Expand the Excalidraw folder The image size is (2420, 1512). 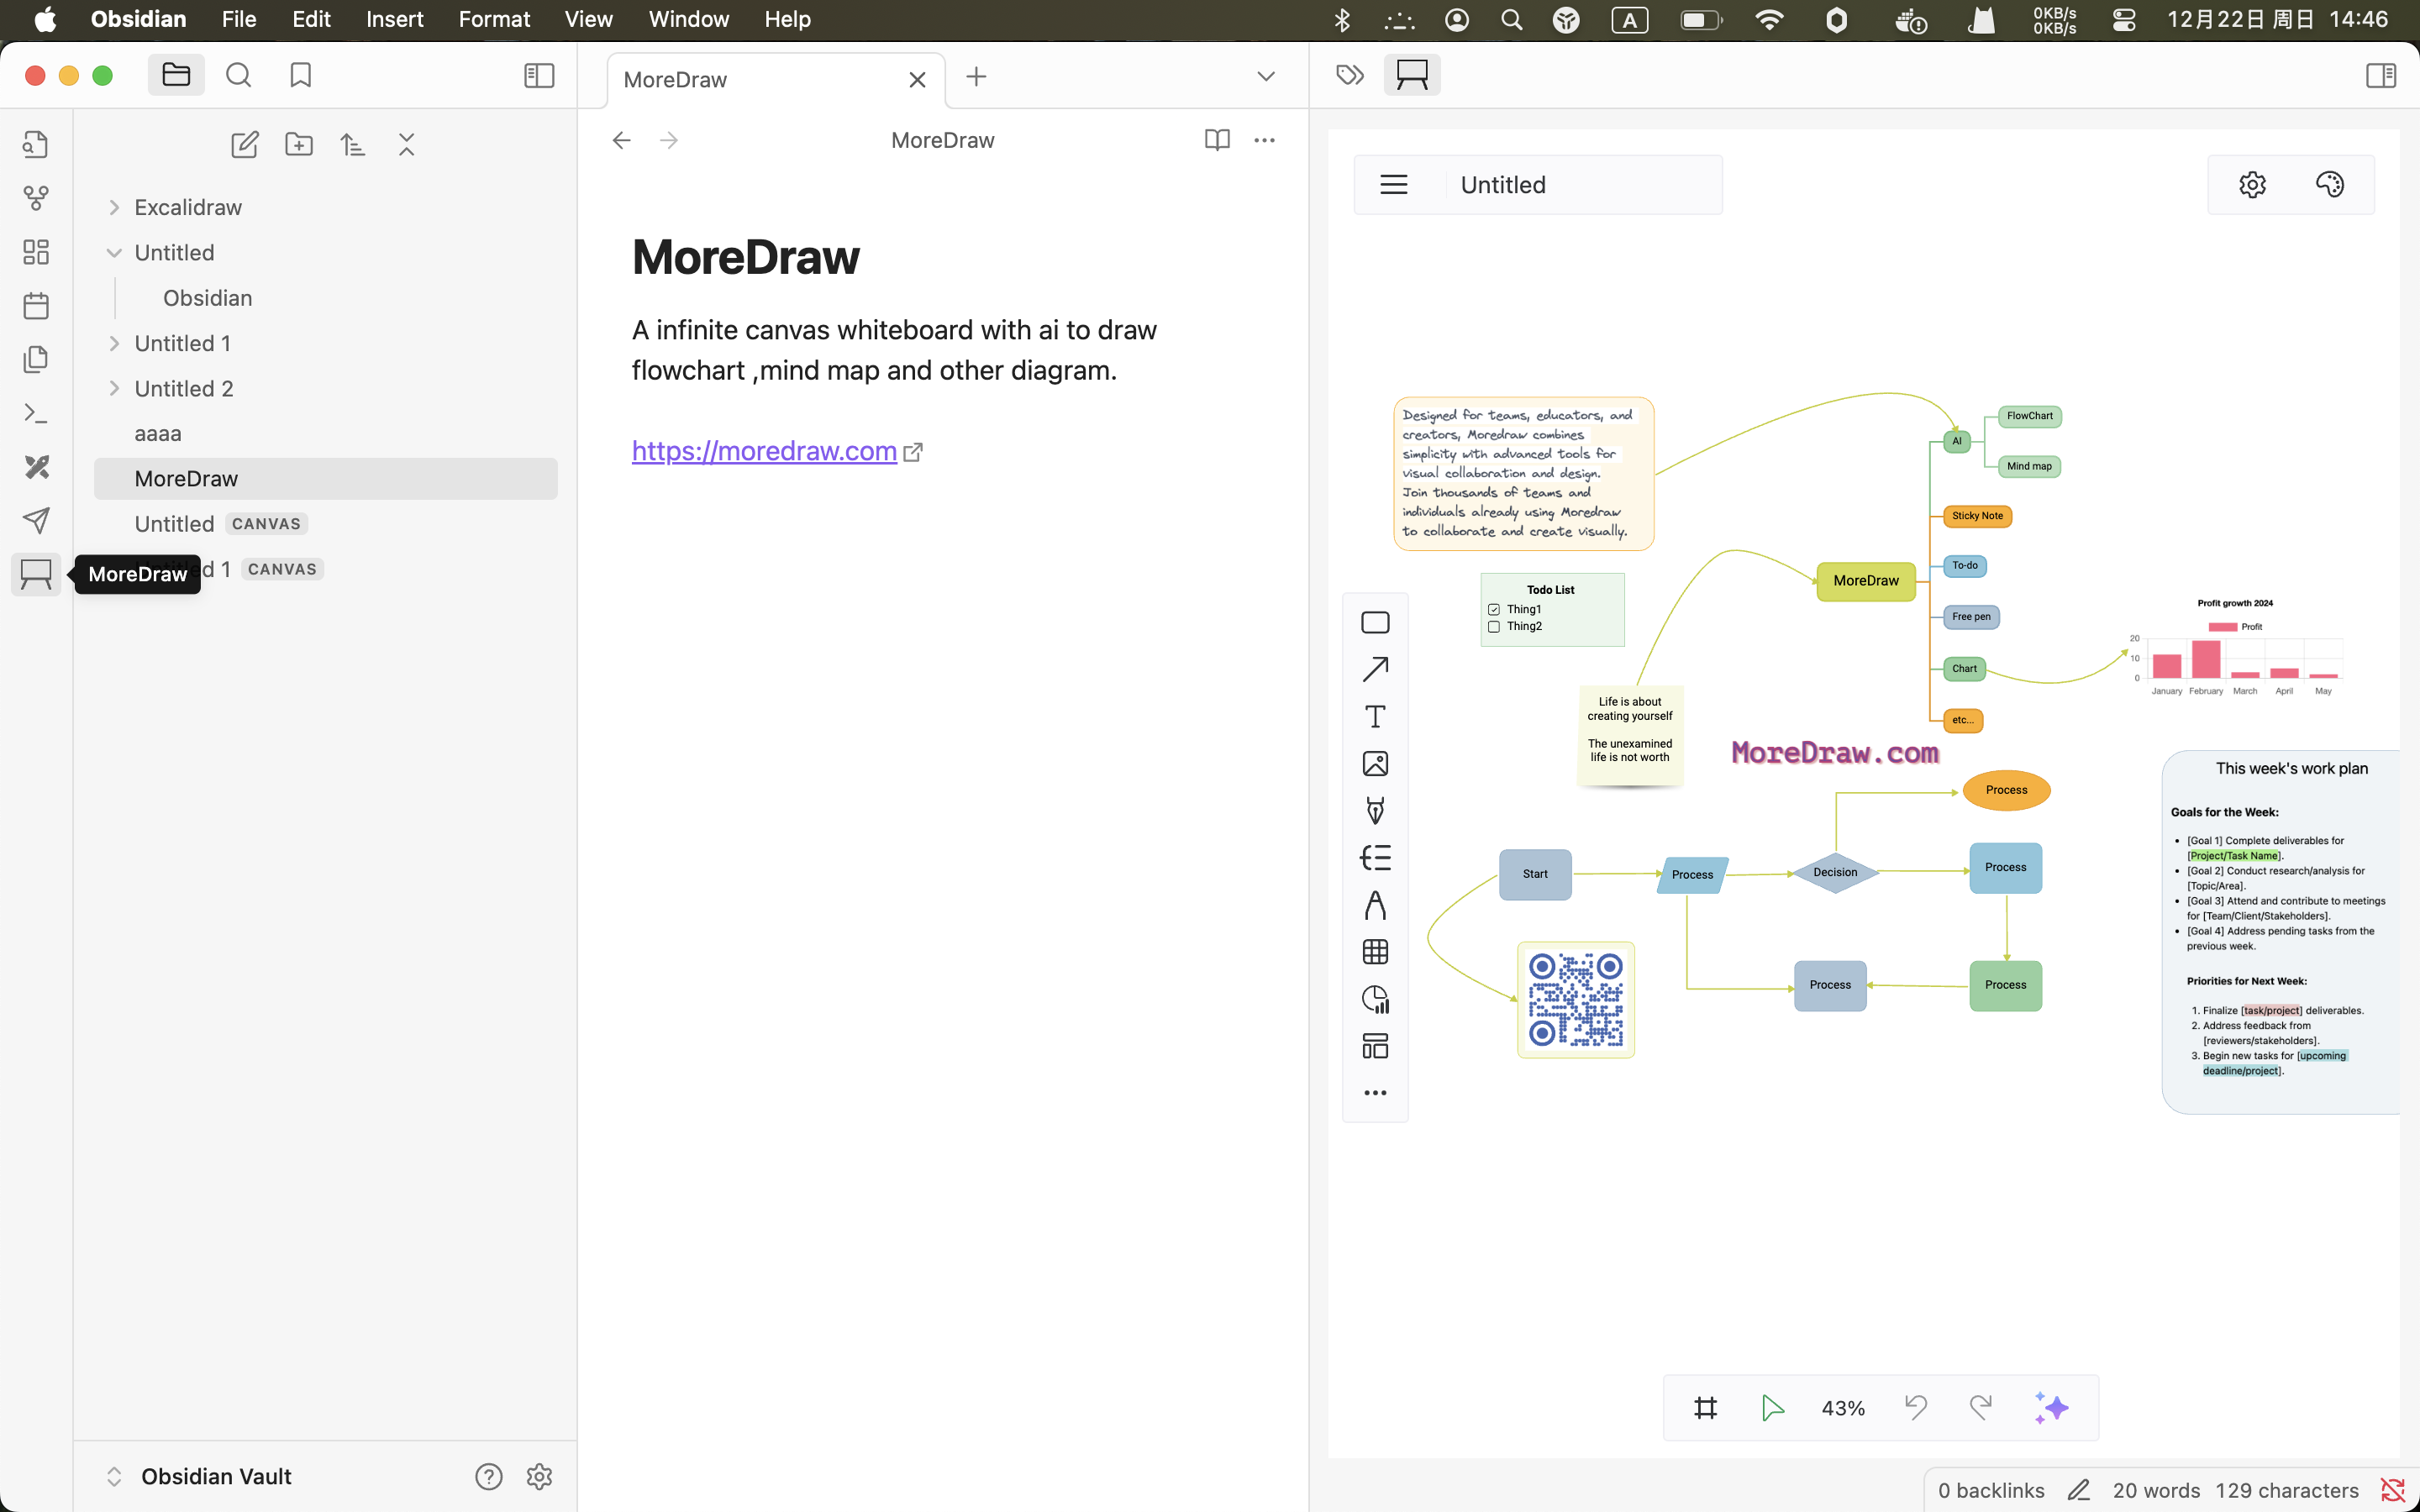pyautogui.click(x=114, y=208)
